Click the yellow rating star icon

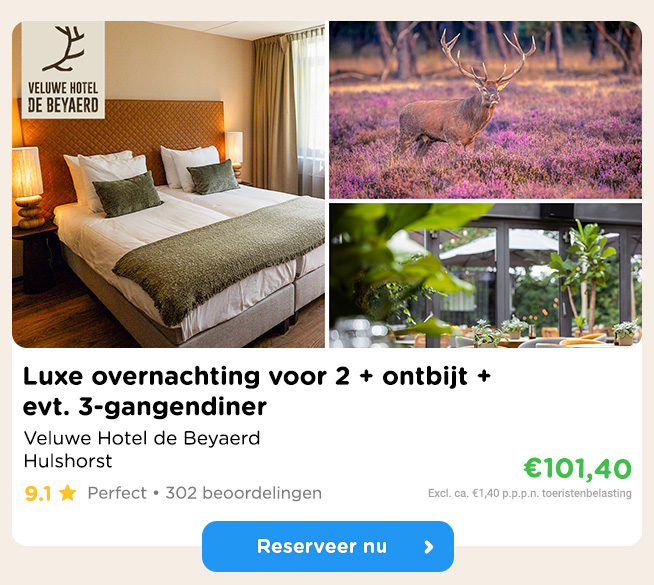point(68,493)
